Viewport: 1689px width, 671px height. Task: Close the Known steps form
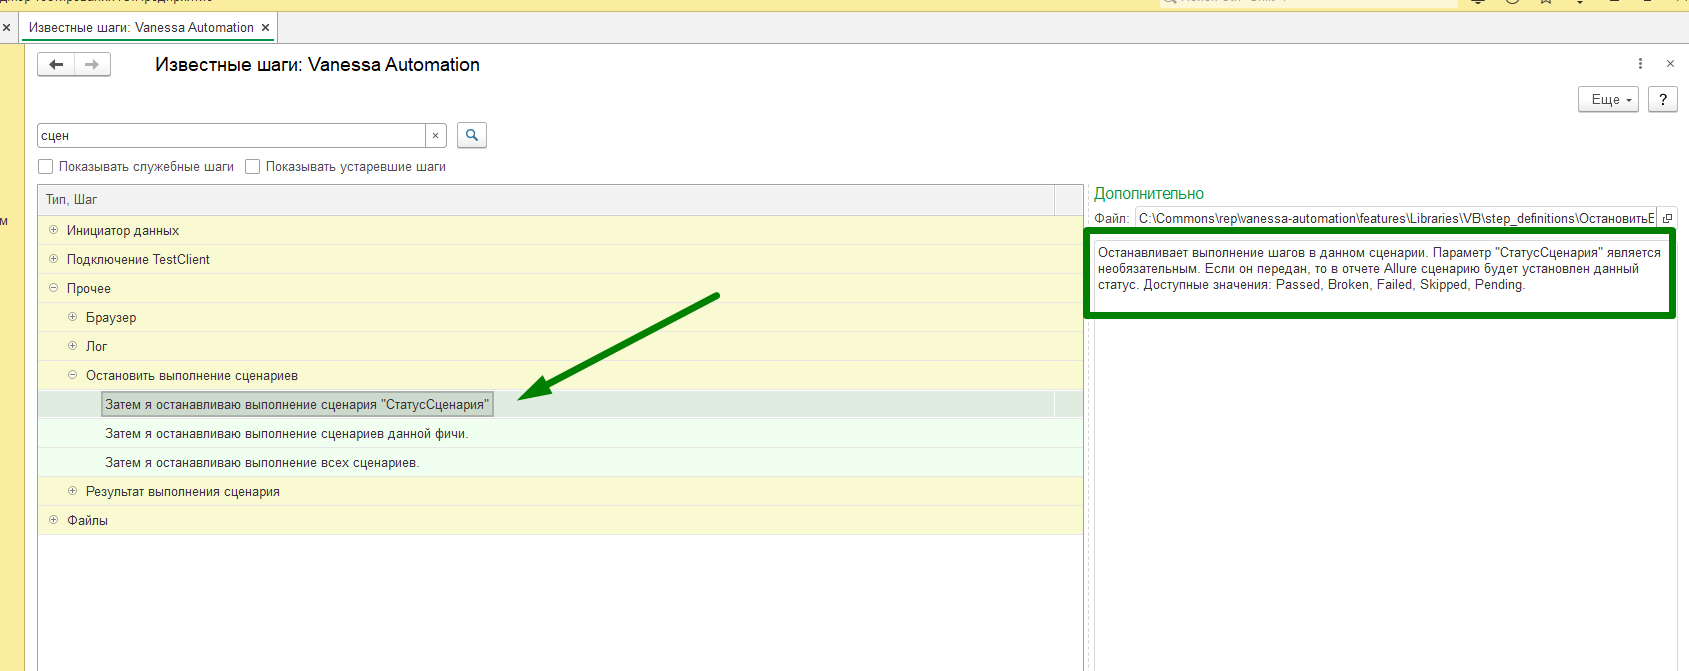pyautogui.click(x=1670, y=64)
